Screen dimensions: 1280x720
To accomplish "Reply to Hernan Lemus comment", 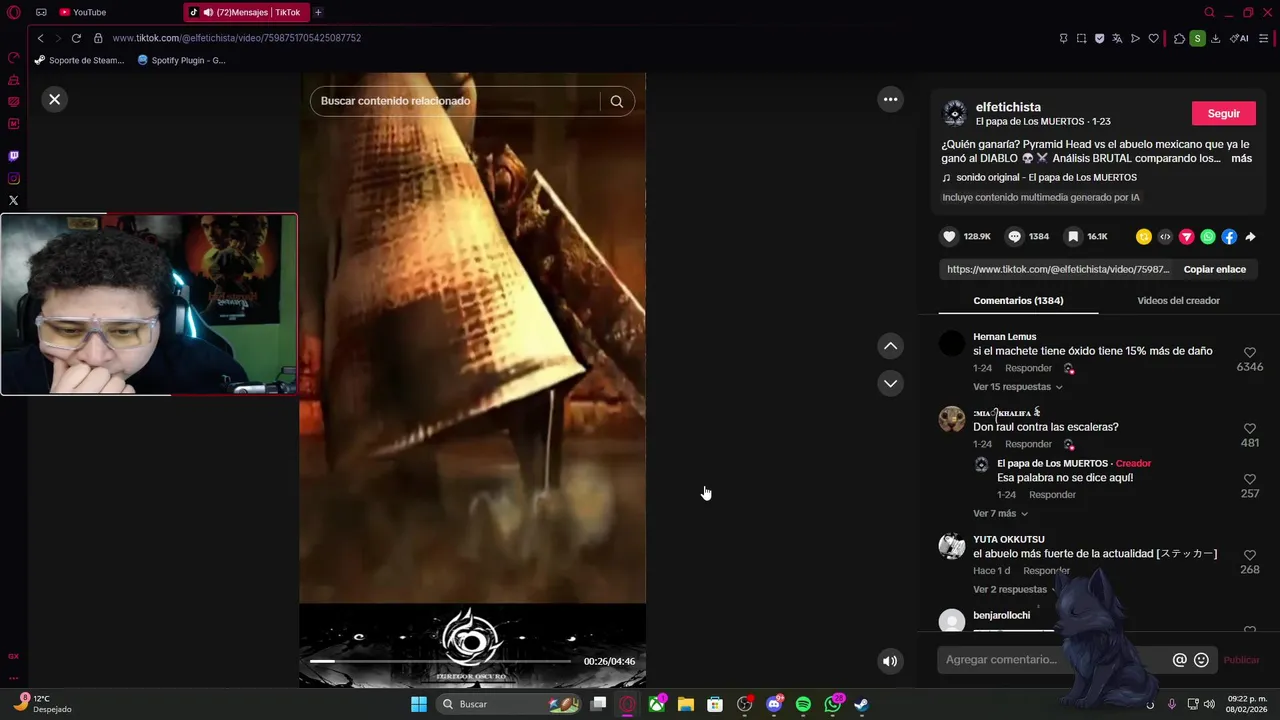I will pyautogui.click(x=1028, y=368).
